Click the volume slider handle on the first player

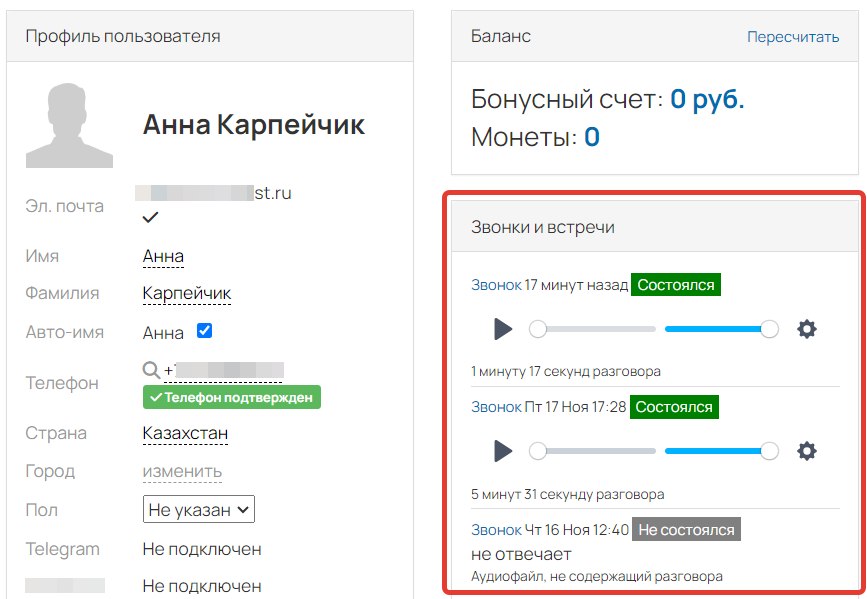pyautogui.click(x=768, y=328)
